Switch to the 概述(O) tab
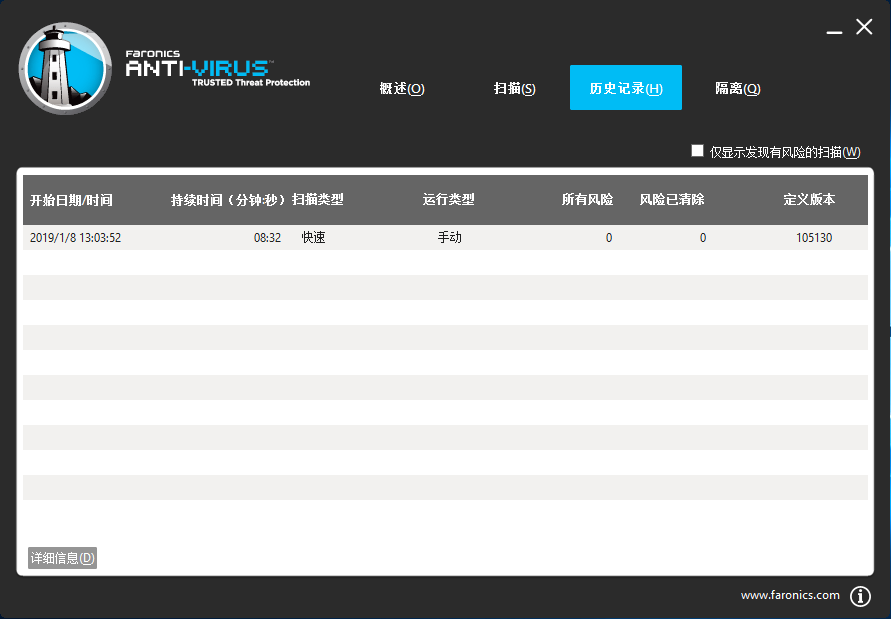Screen dimensions: 891x619 [x=402, y=89]
